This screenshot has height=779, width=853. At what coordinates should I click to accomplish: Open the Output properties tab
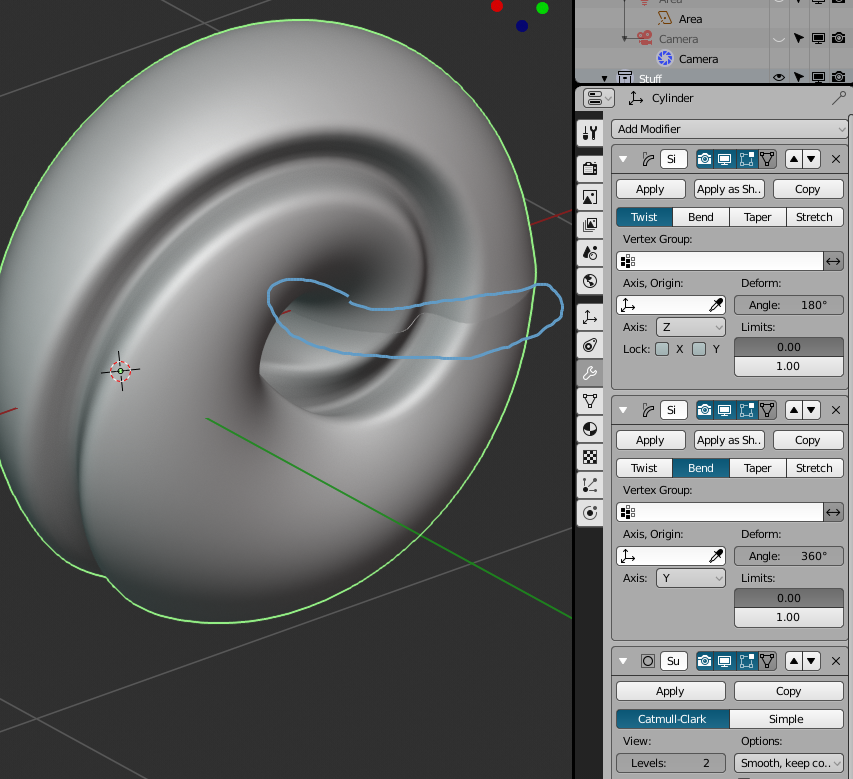590,196
